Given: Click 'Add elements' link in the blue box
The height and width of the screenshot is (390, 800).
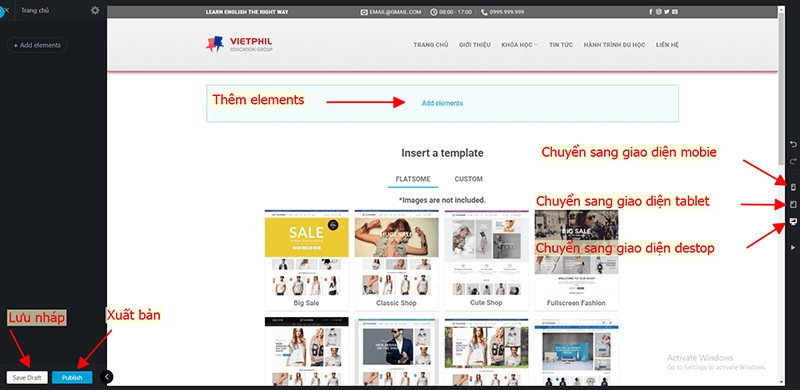Looking at the screenshot, I should click(442, 103).
